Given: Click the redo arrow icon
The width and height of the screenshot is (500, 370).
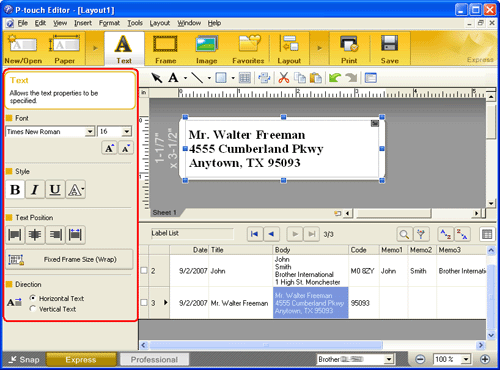Looking at the screenshot, I should coord(351,78).
